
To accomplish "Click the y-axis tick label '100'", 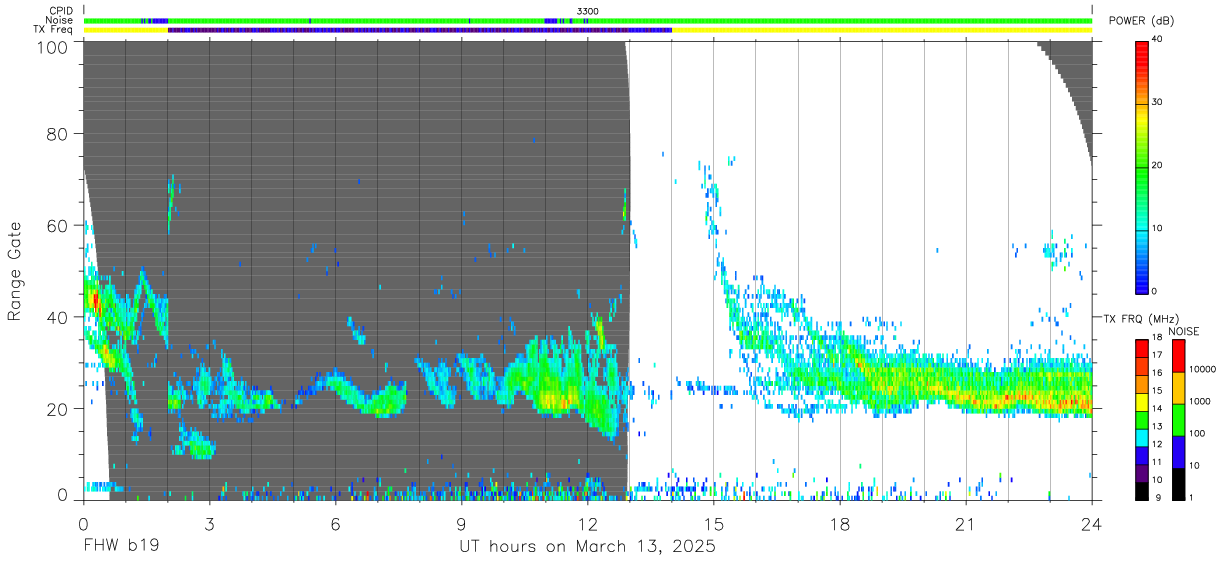I will tap(52, 47).
